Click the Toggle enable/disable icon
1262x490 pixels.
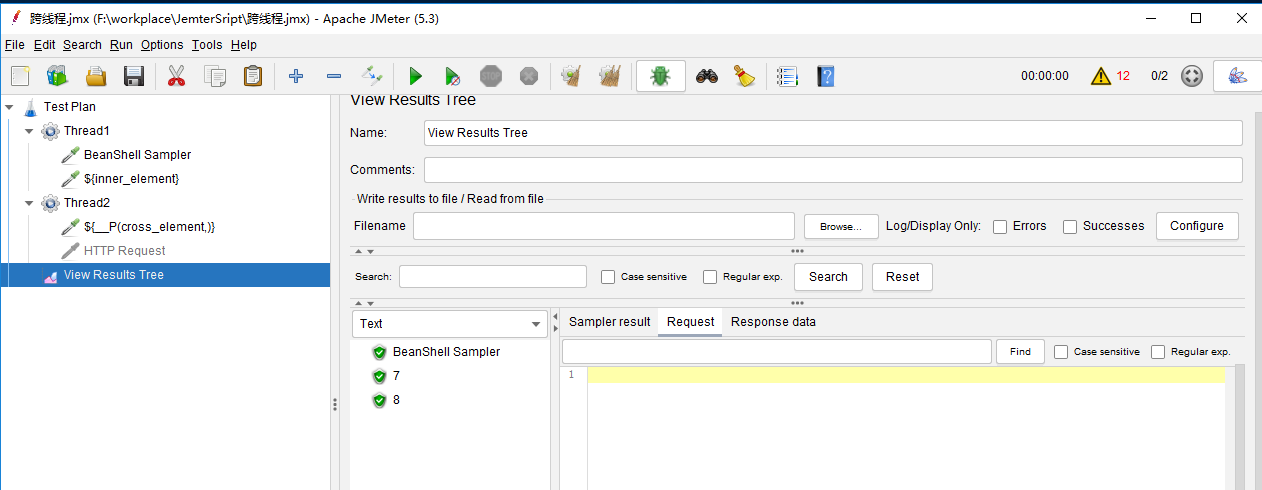coord(372,76)
